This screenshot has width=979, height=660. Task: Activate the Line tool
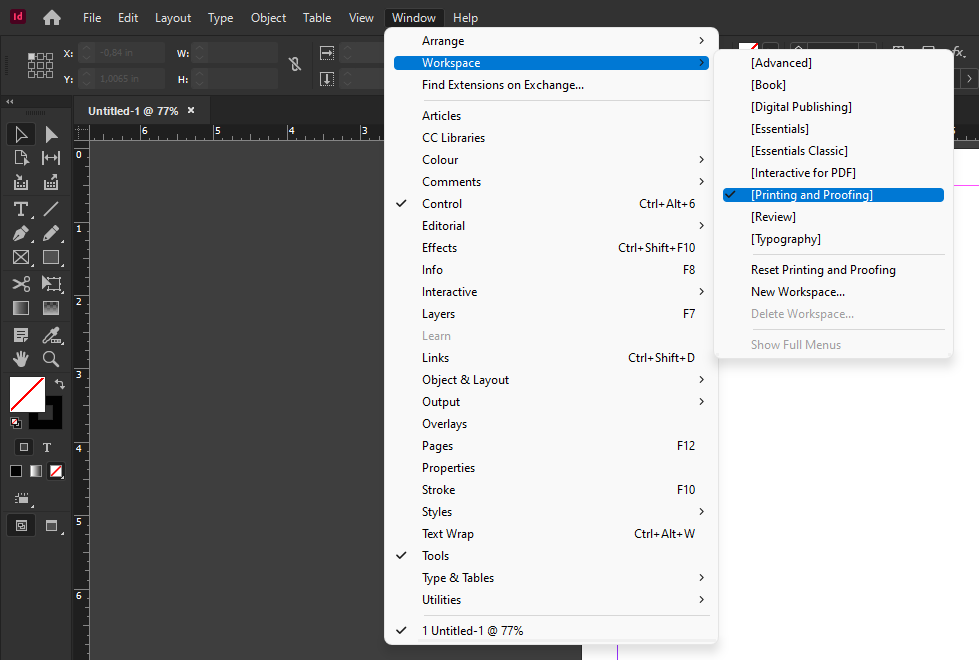(x=51, y=209)
